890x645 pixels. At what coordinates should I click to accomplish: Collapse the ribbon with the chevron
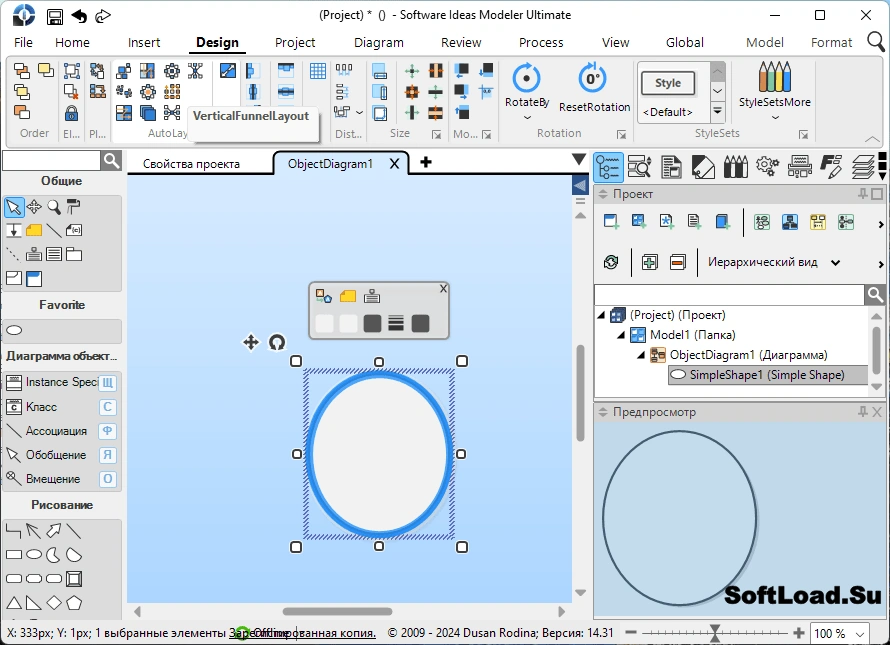[872, 139]
